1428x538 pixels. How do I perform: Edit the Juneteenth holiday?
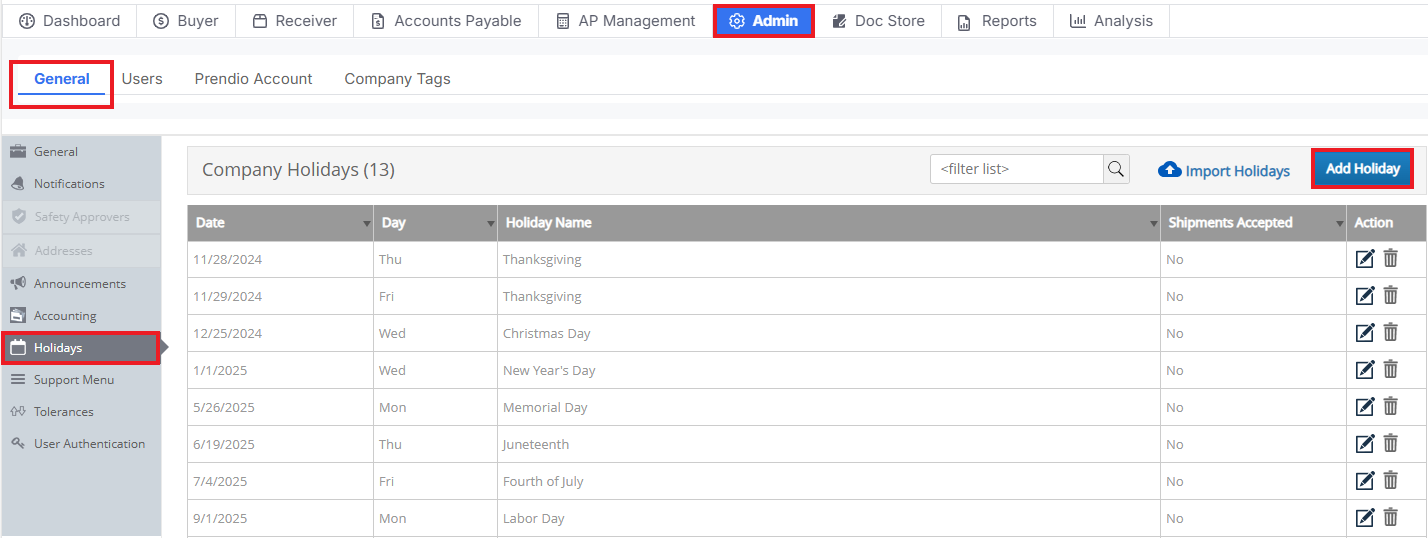pyautogui.click(x=1365, y=444)
